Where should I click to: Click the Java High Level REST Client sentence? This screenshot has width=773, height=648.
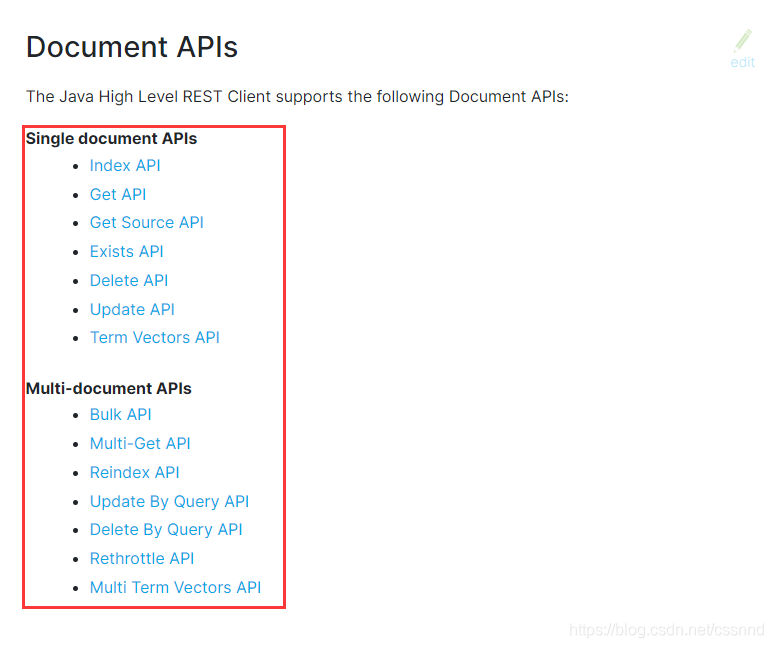[297, 97]
